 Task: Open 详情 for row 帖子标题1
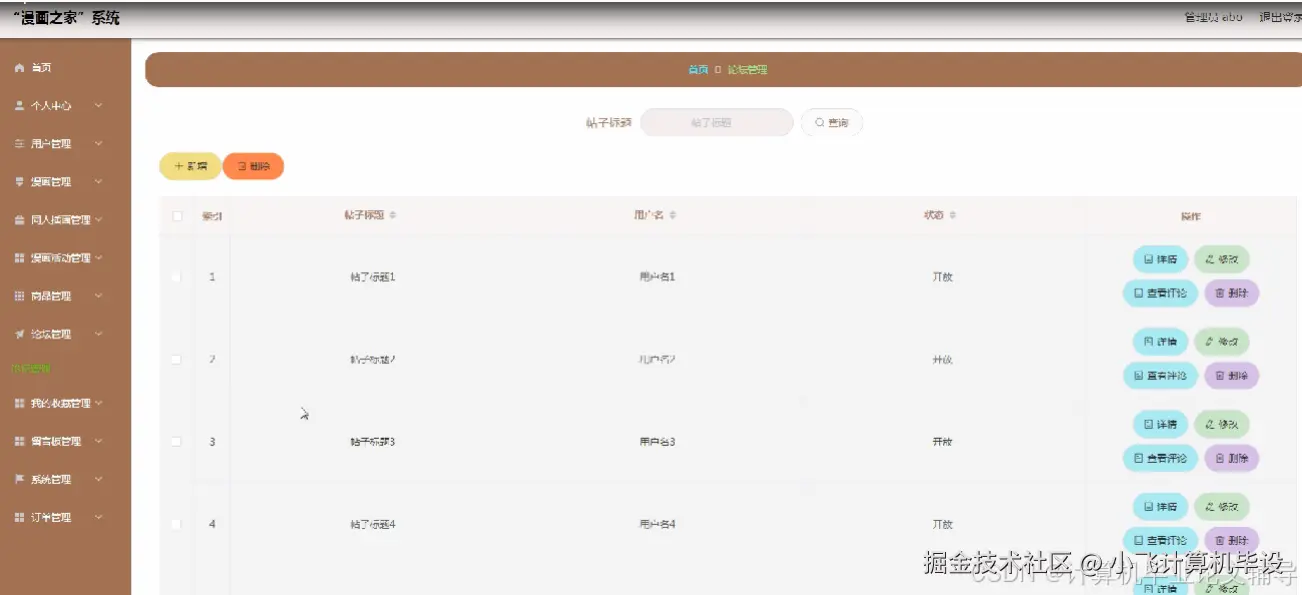click(1160, 260)
